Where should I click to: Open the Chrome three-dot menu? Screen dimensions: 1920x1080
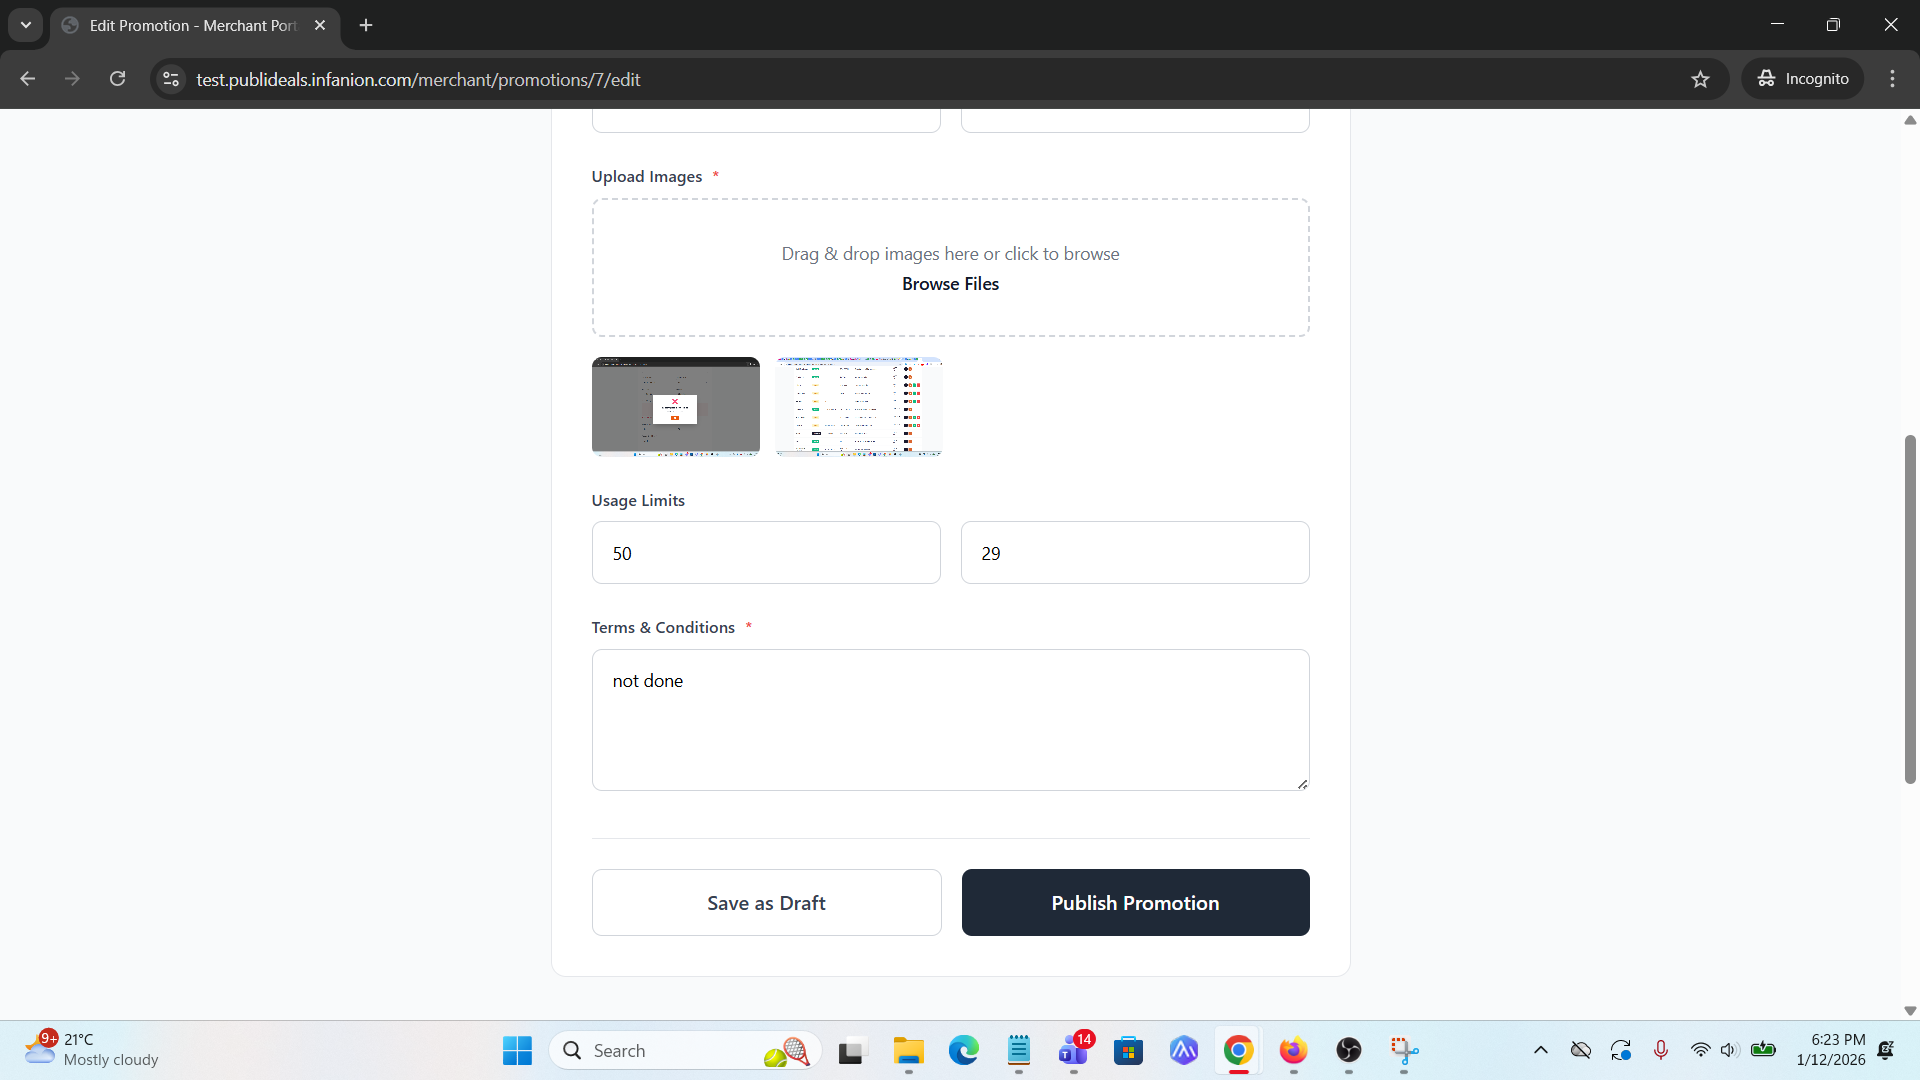(x=1892, y=79)
